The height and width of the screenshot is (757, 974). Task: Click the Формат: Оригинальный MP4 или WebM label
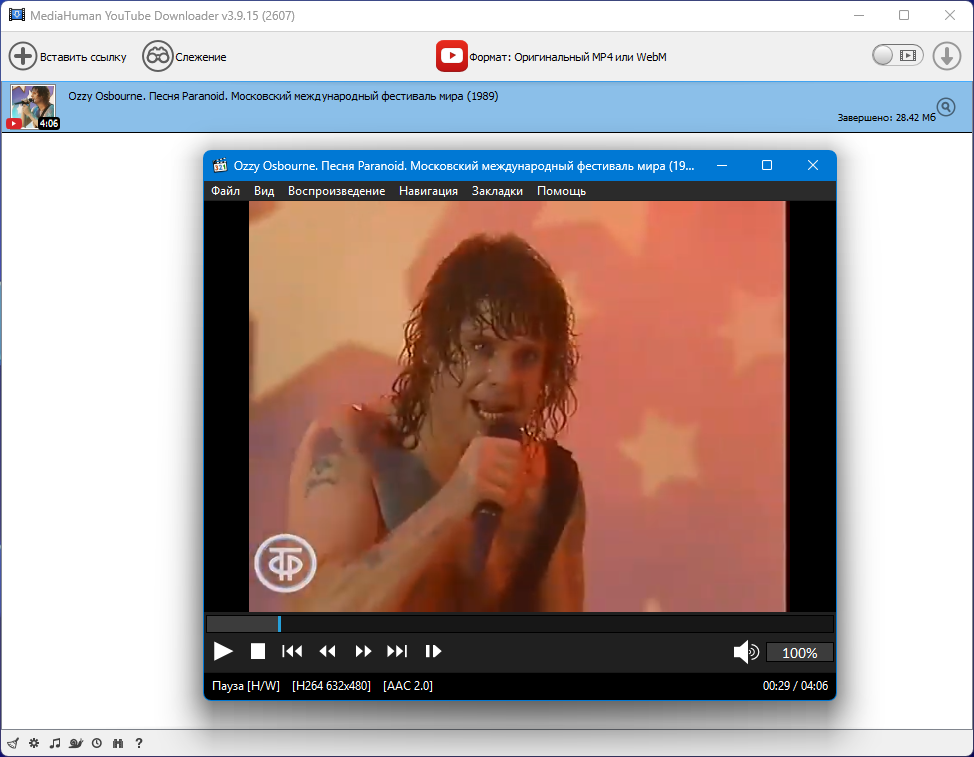[x=568, y=57]
